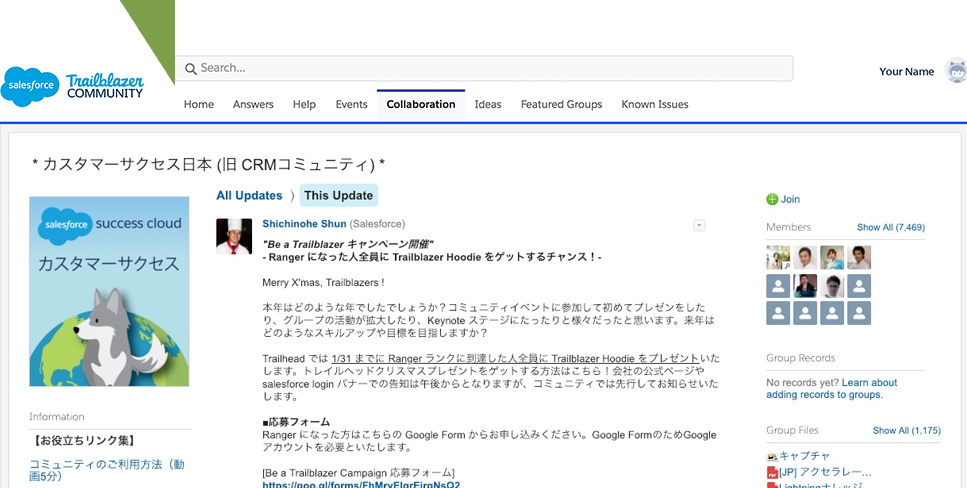
Task: Go to the Home tab
Action: (199, 104)
